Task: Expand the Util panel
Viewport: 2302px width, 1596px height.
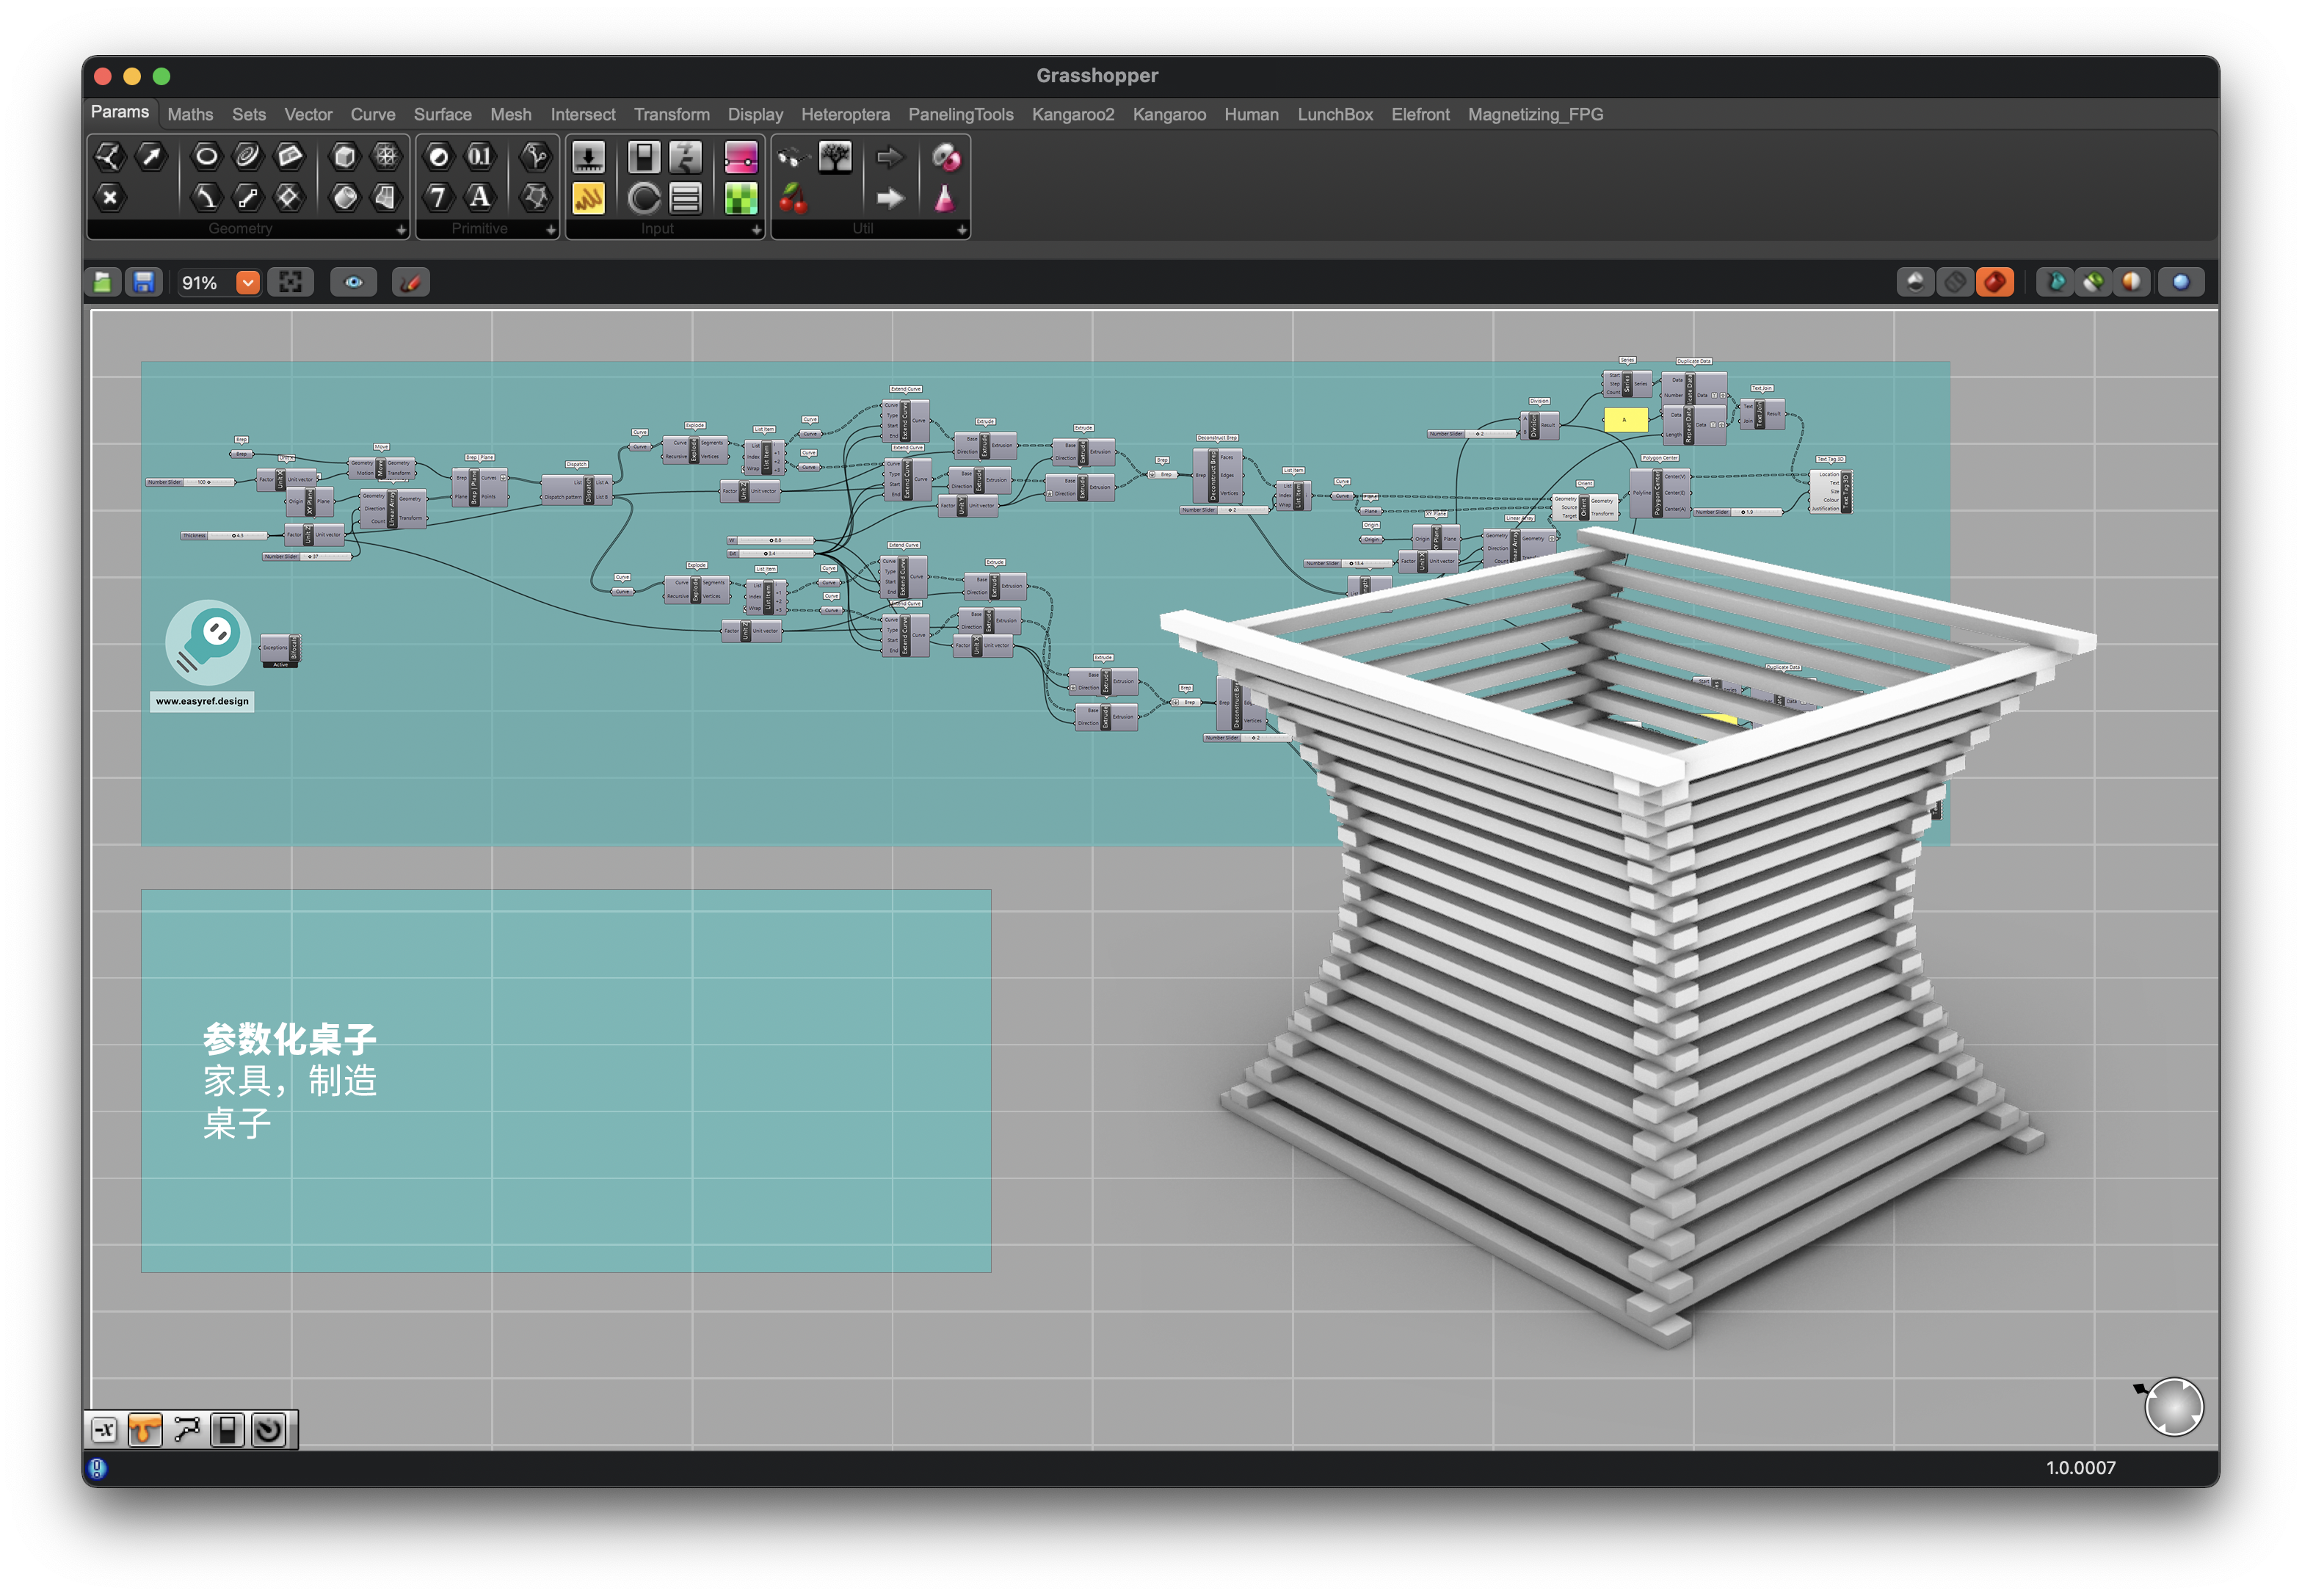Action: [961, 230]
